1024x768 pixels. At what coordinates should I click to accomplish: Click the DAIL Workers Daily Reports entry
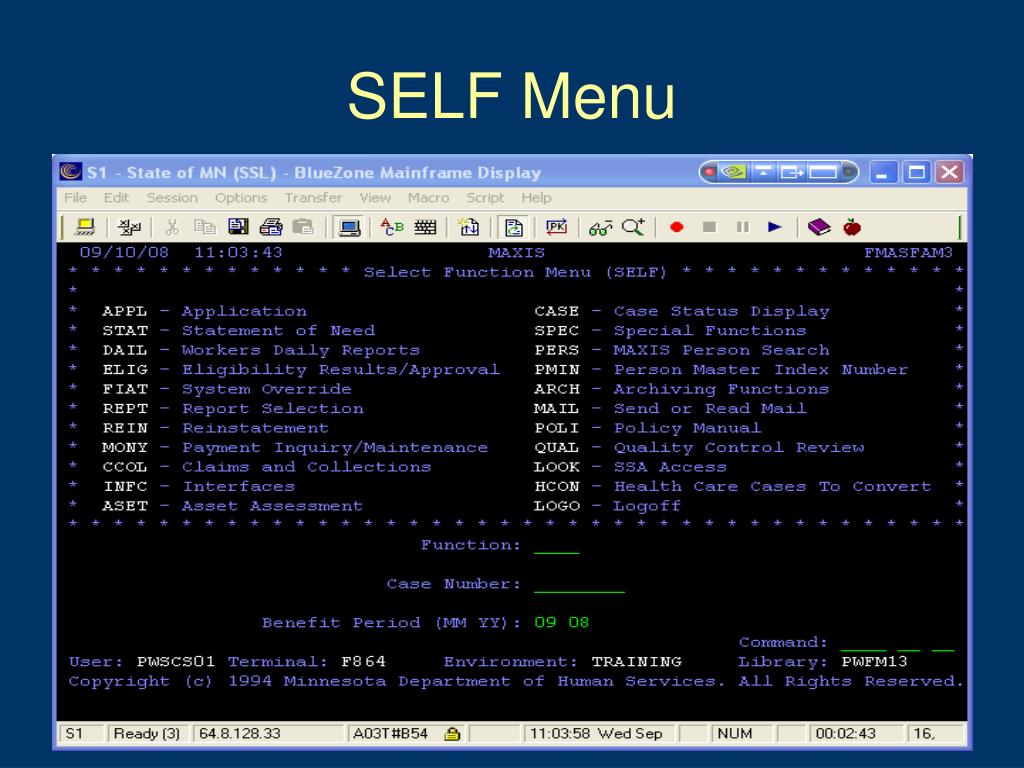coord(261,351)
